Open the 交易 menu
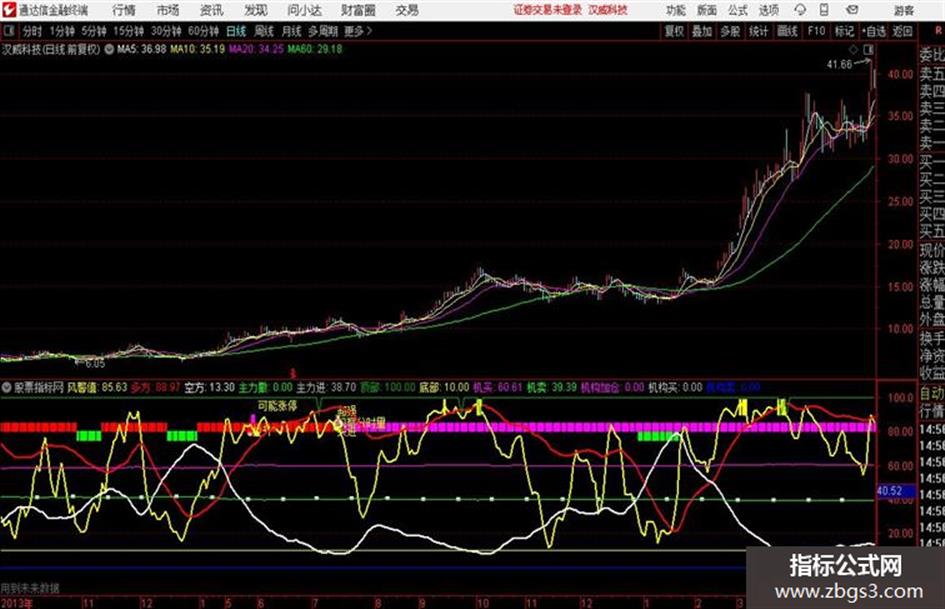 click(x=407, y=10)
